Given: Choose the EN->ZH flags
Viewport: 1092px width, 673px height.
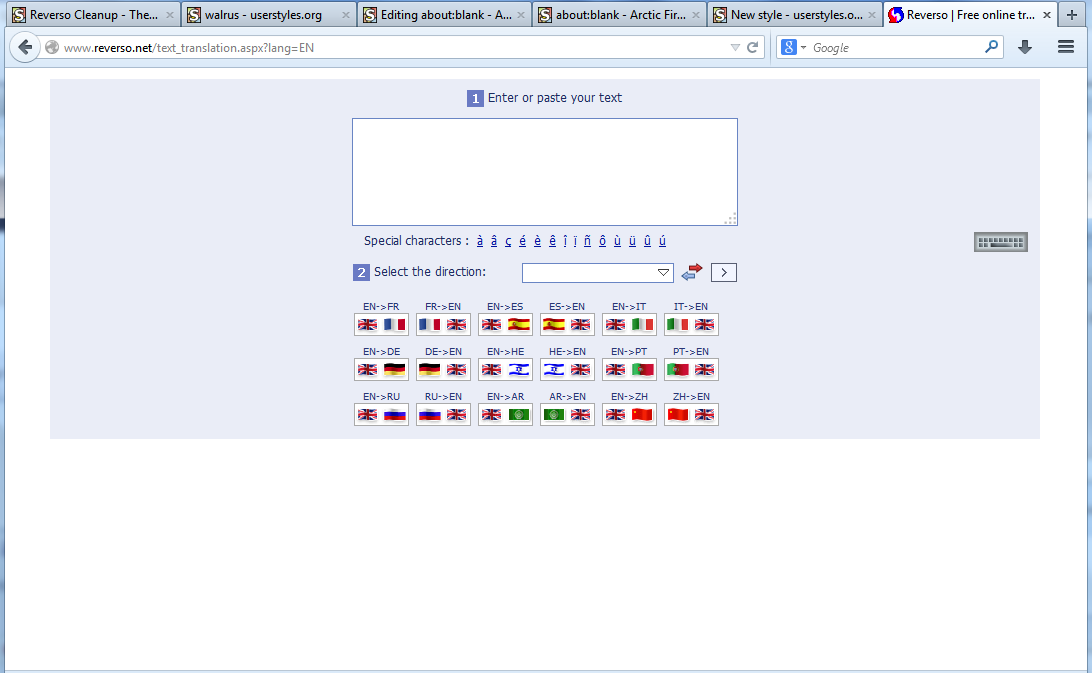Looking at the screenshot, I should click(x=629, y=415).
